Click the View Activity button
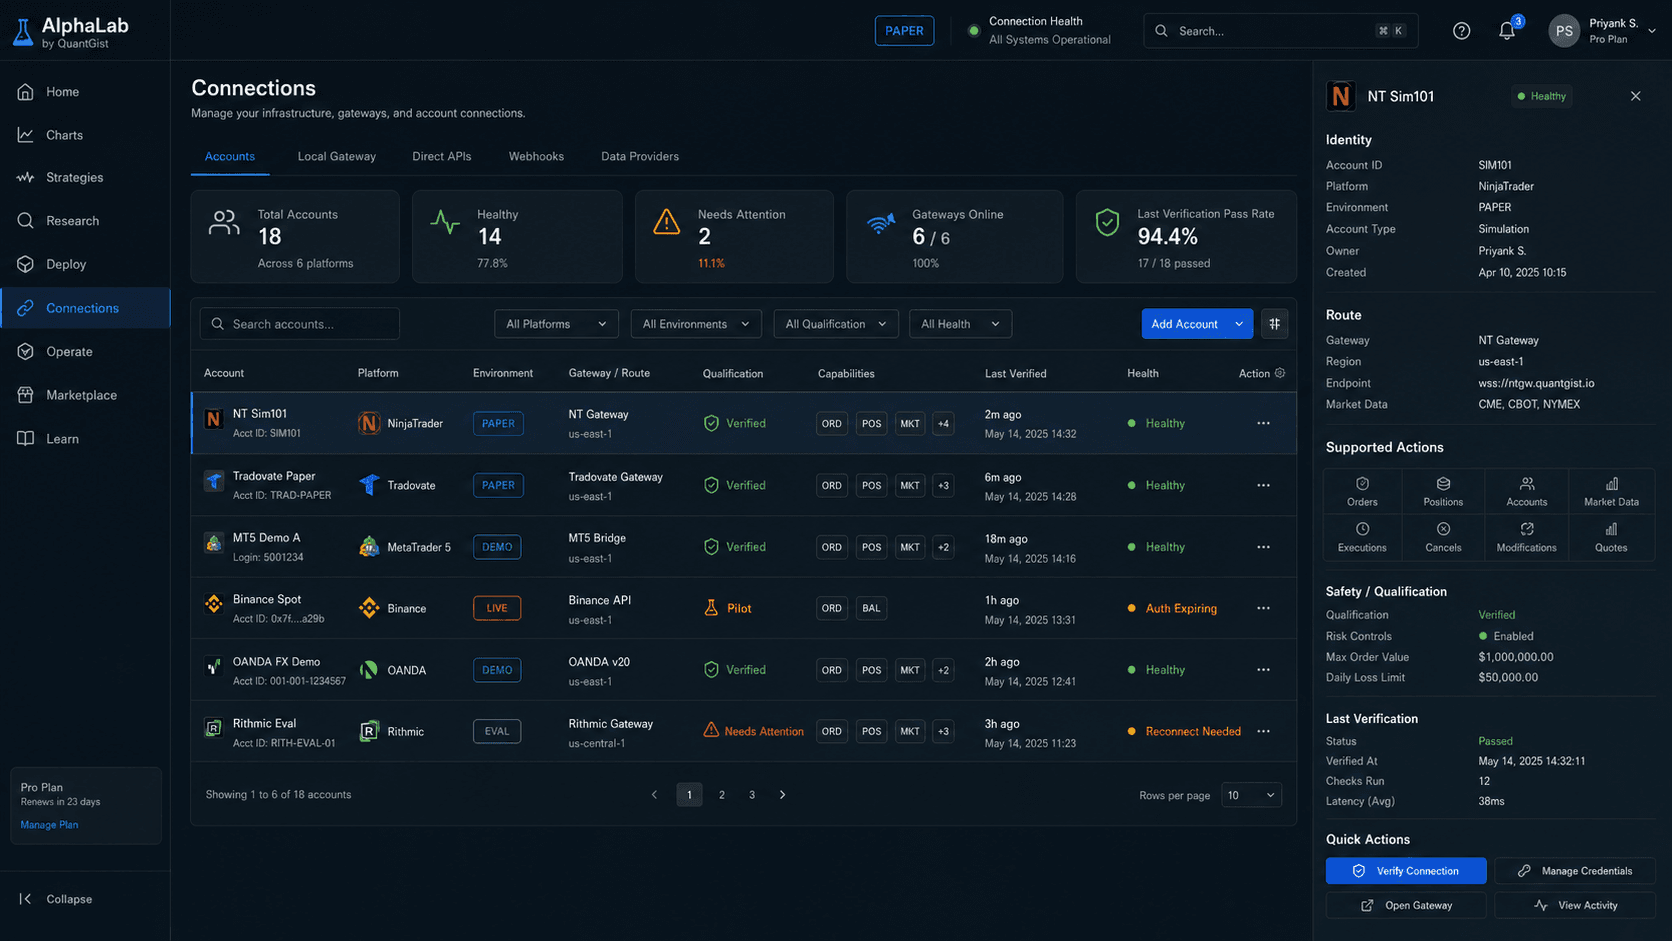The width and height of the screenshot is (1672, 941). (1575, 905)
